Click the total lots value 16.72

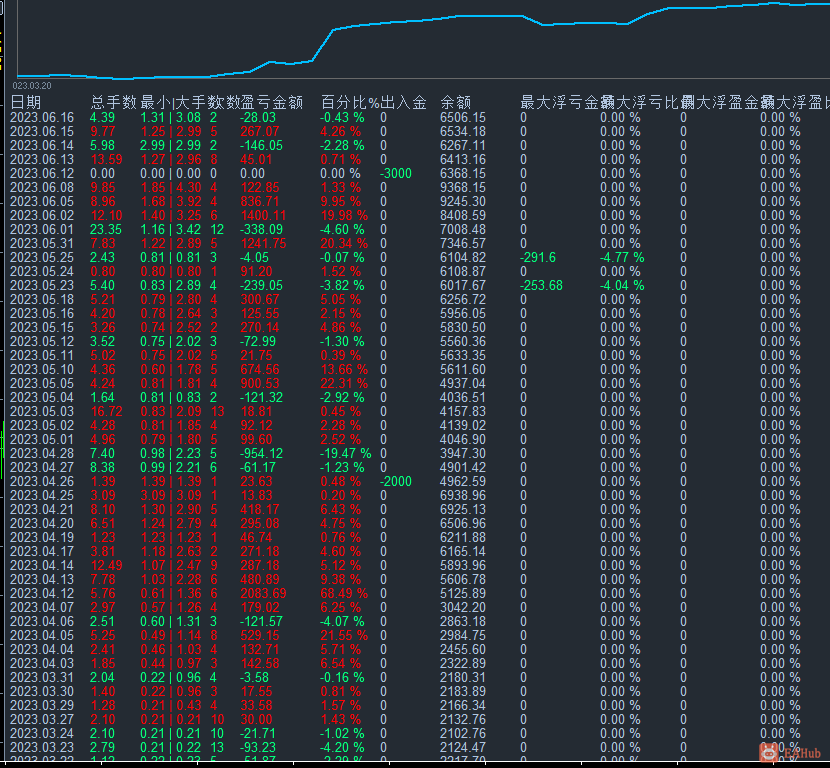[x=106, y=411]
